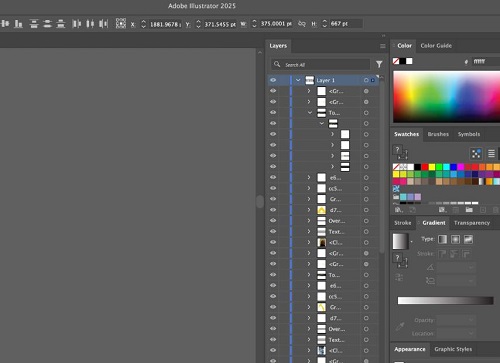
Task: Open the Symbols tab
Action: (x=469, y=134)
